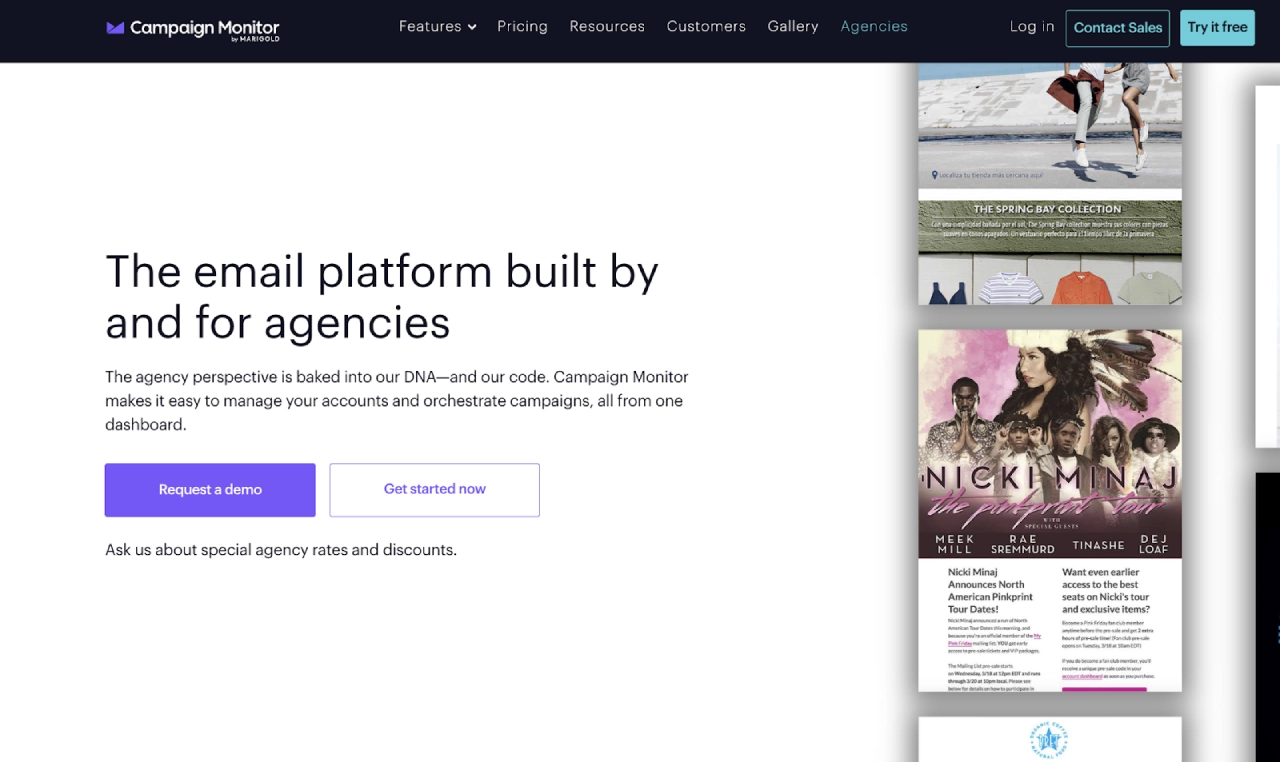
Task: Select the Agencies menu item
Action: coord(873,26)
